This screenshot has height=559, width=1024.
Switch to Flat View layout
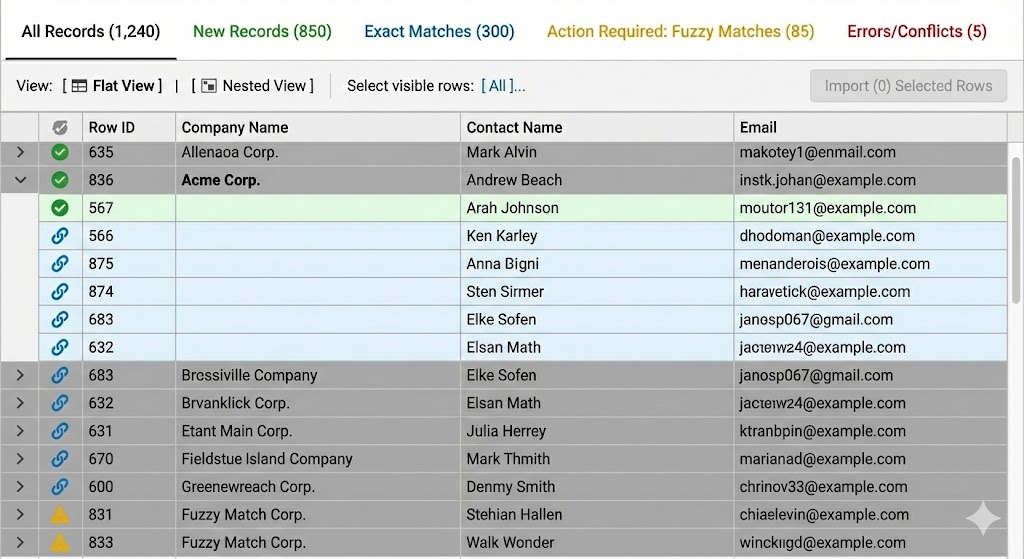(115, 86)
